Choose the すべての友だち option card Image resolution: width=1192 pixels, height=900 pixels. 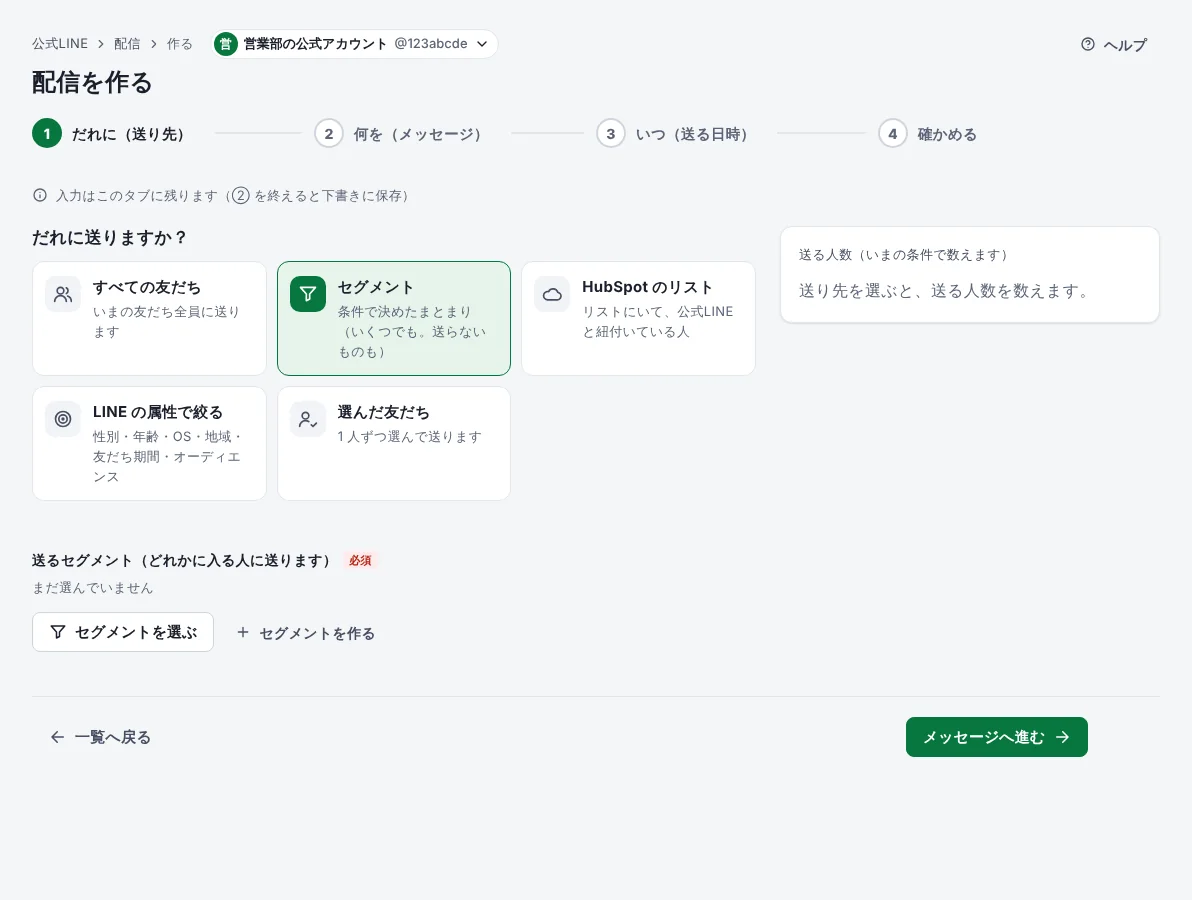point(149,318)
